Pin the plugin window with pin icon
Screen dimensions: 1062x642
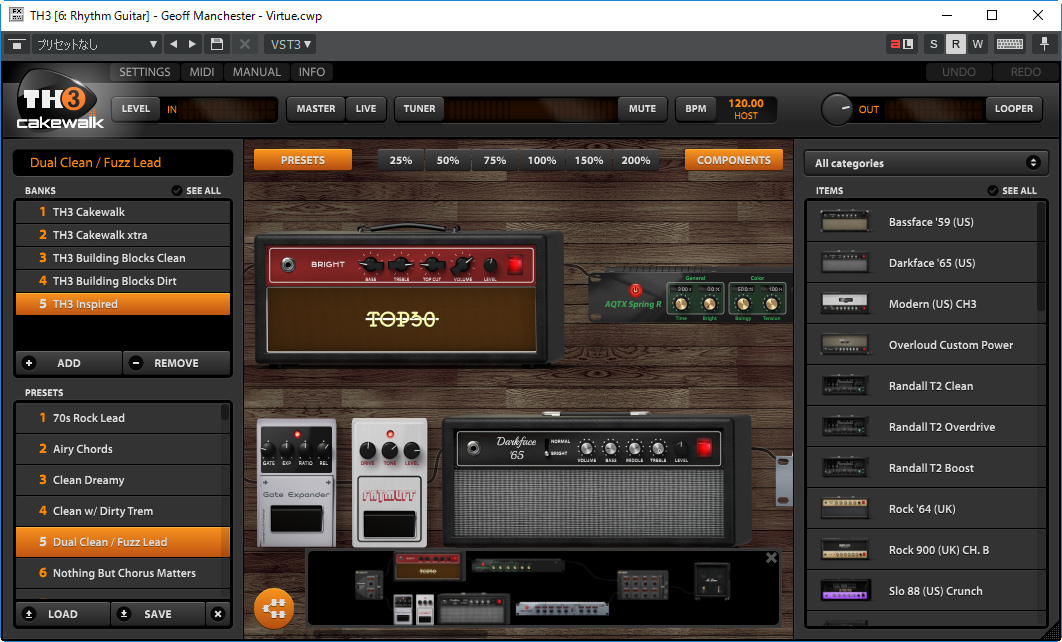coord(1044,44)
